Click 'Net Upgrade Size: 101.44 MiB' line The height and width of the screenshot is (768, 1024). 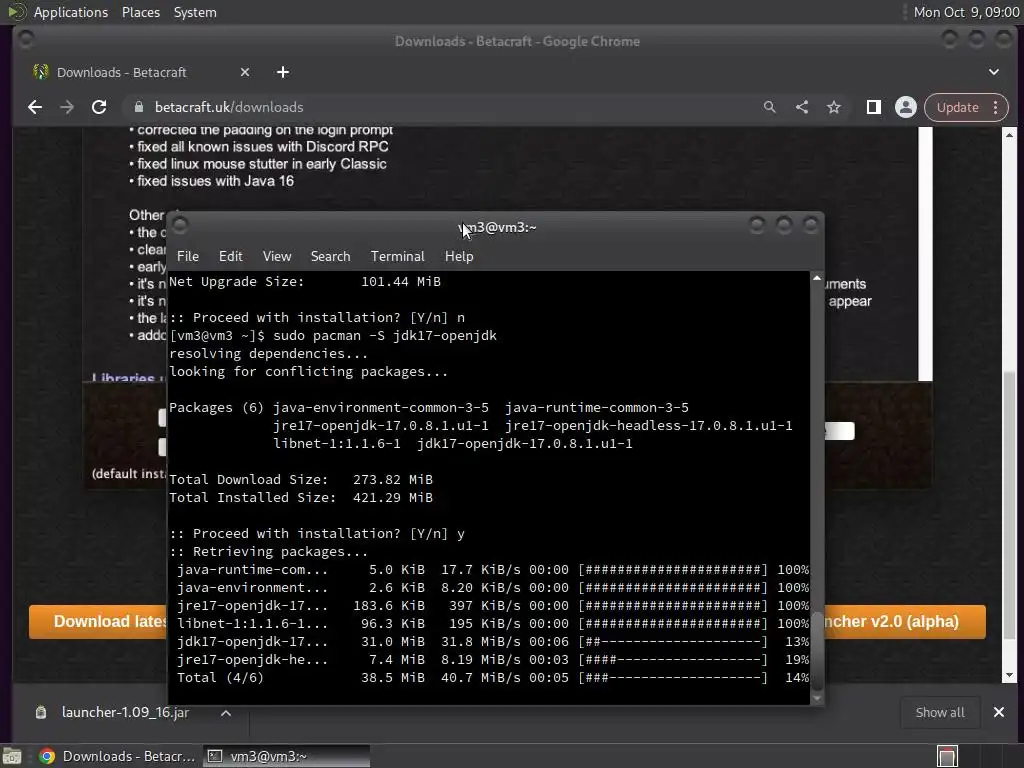point(304,281)
